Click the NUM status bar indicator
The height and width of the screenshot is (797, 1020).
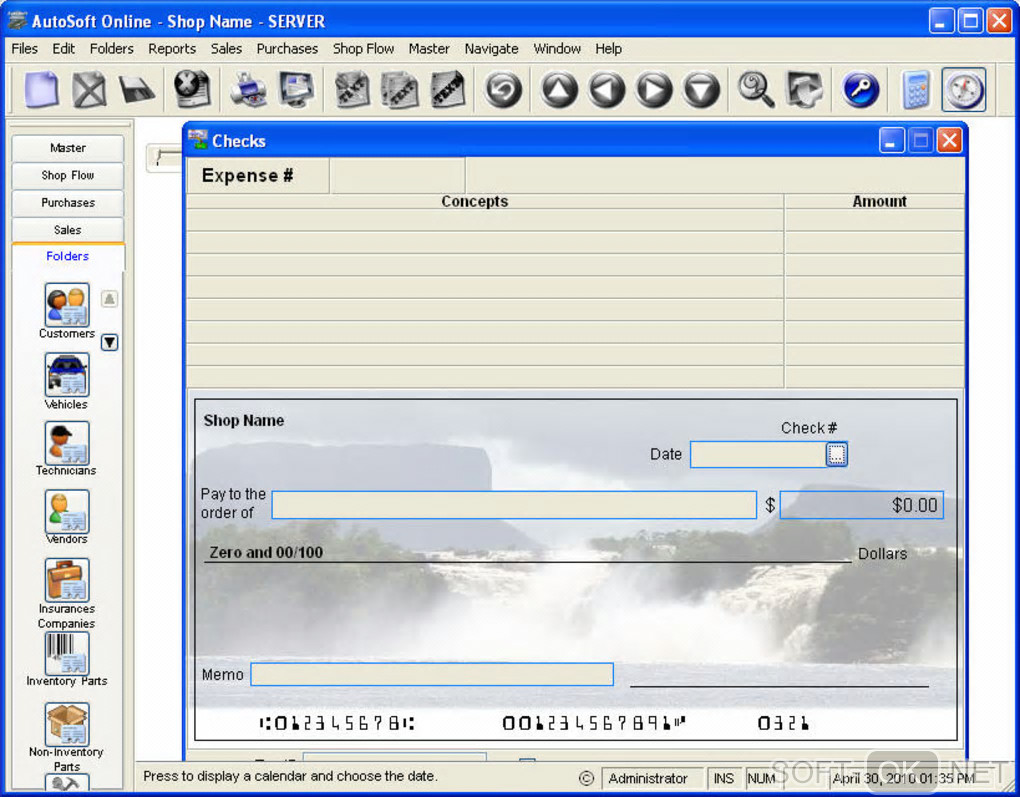[762, 778]
